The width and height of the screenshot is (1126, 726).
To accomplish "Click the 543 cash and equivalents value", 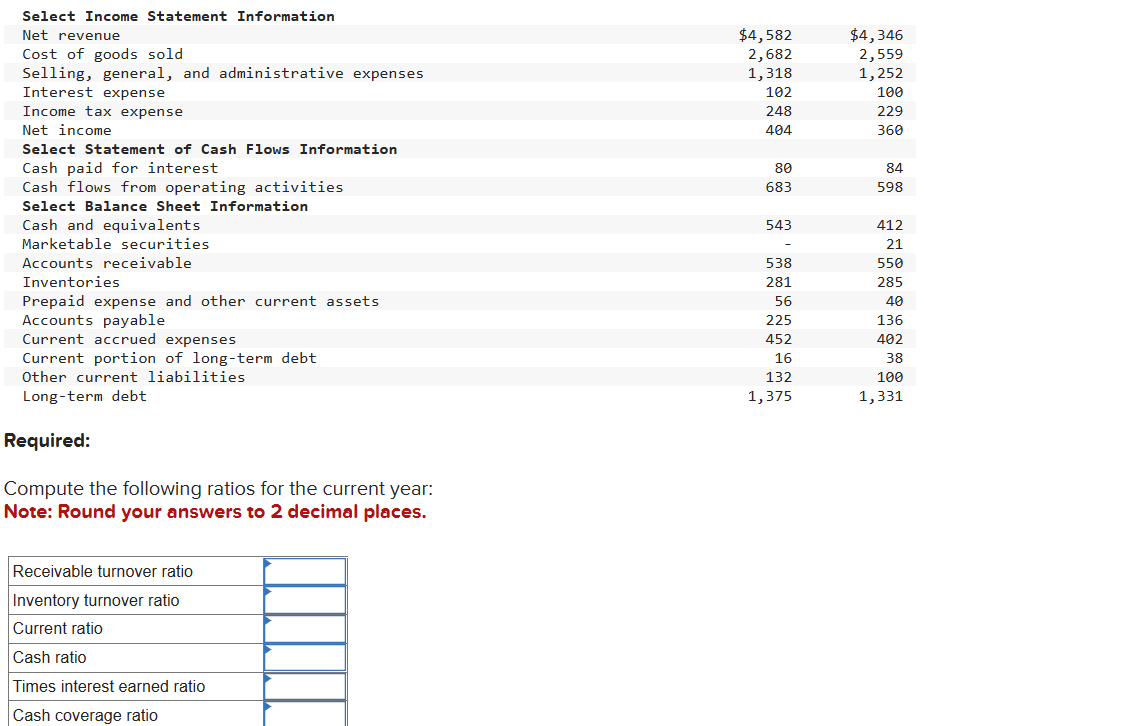I will click(x=778, y=225).
